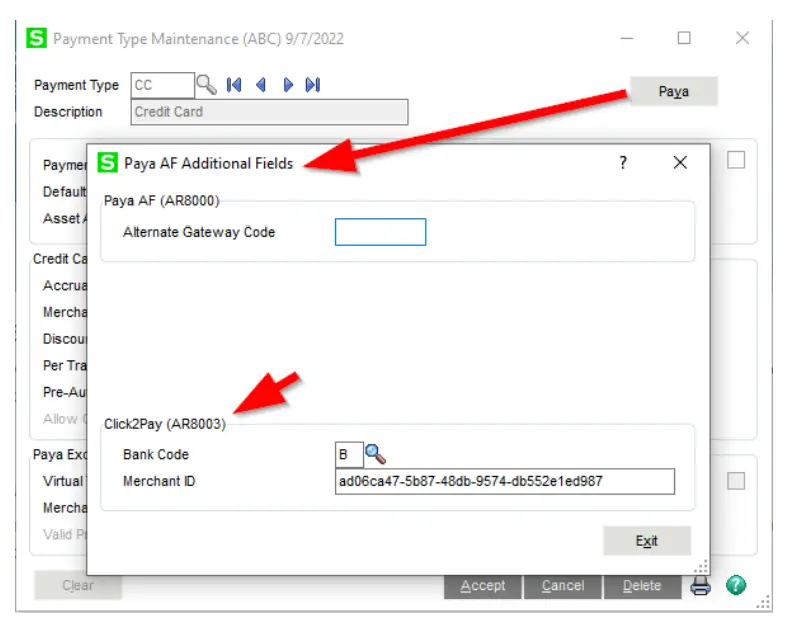Click the Payment Type CC field

(x=163, y=85)
